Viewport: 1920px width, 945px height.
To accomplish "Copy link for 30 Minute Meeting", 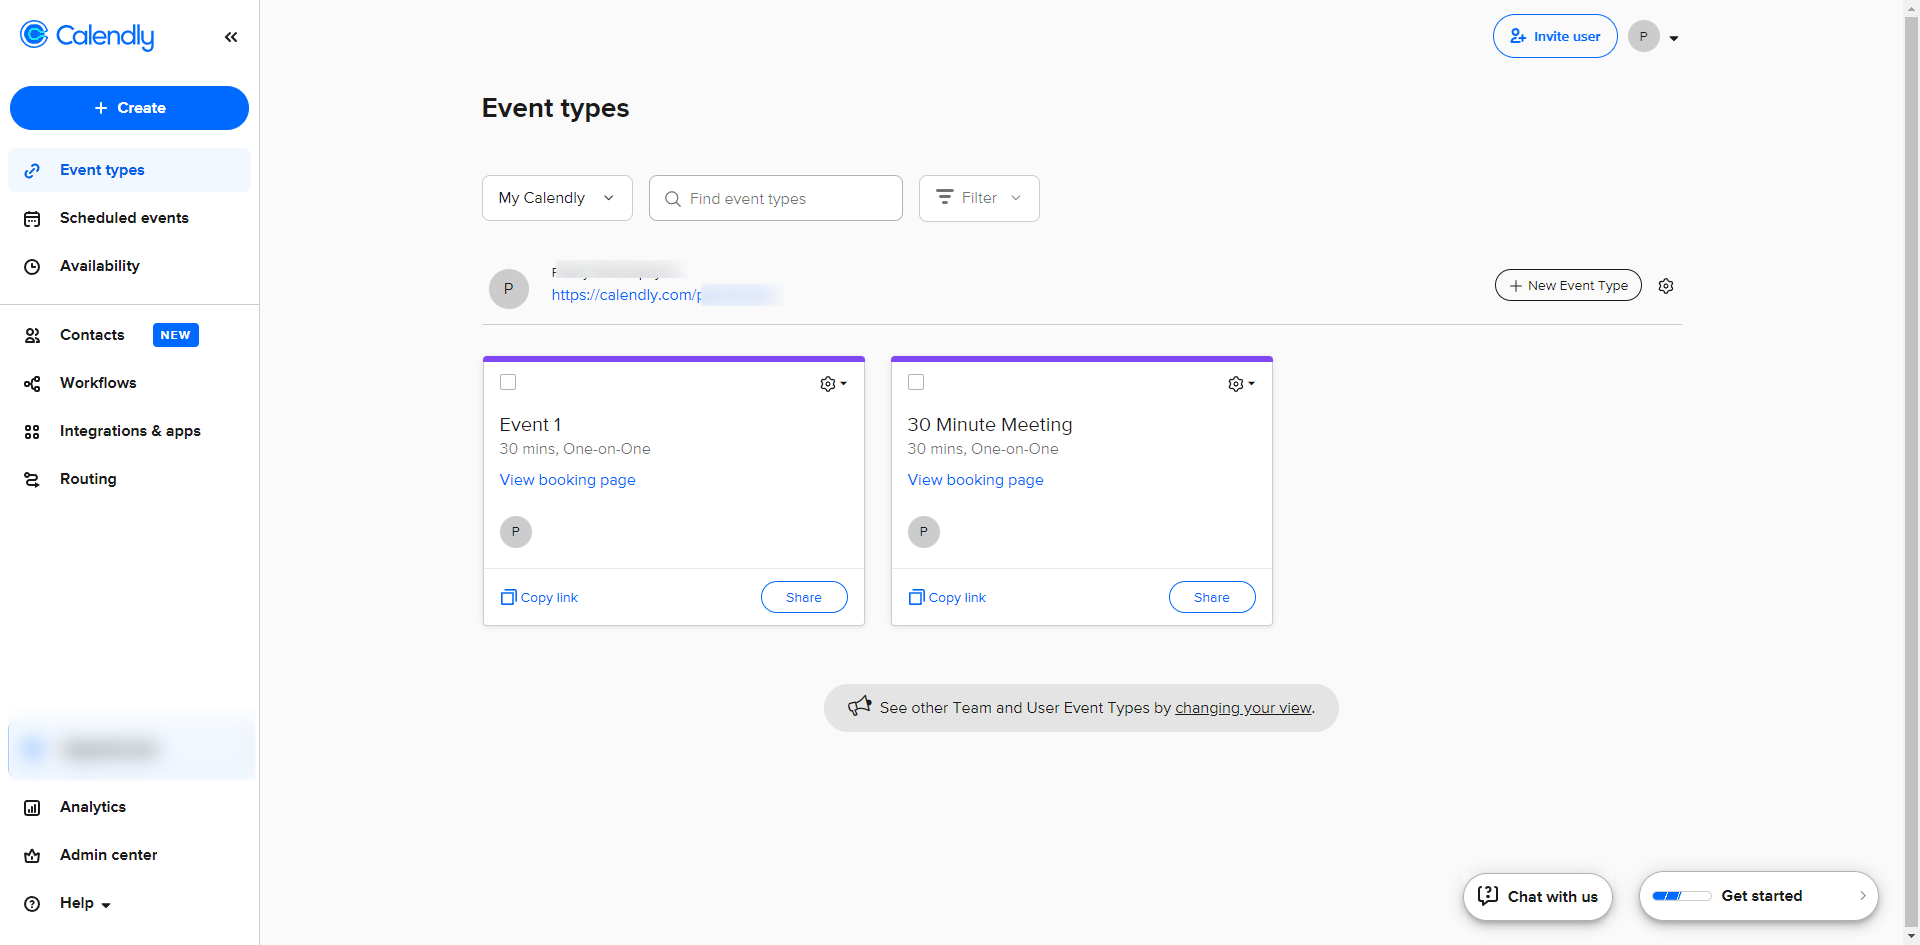I will (947, 597).
